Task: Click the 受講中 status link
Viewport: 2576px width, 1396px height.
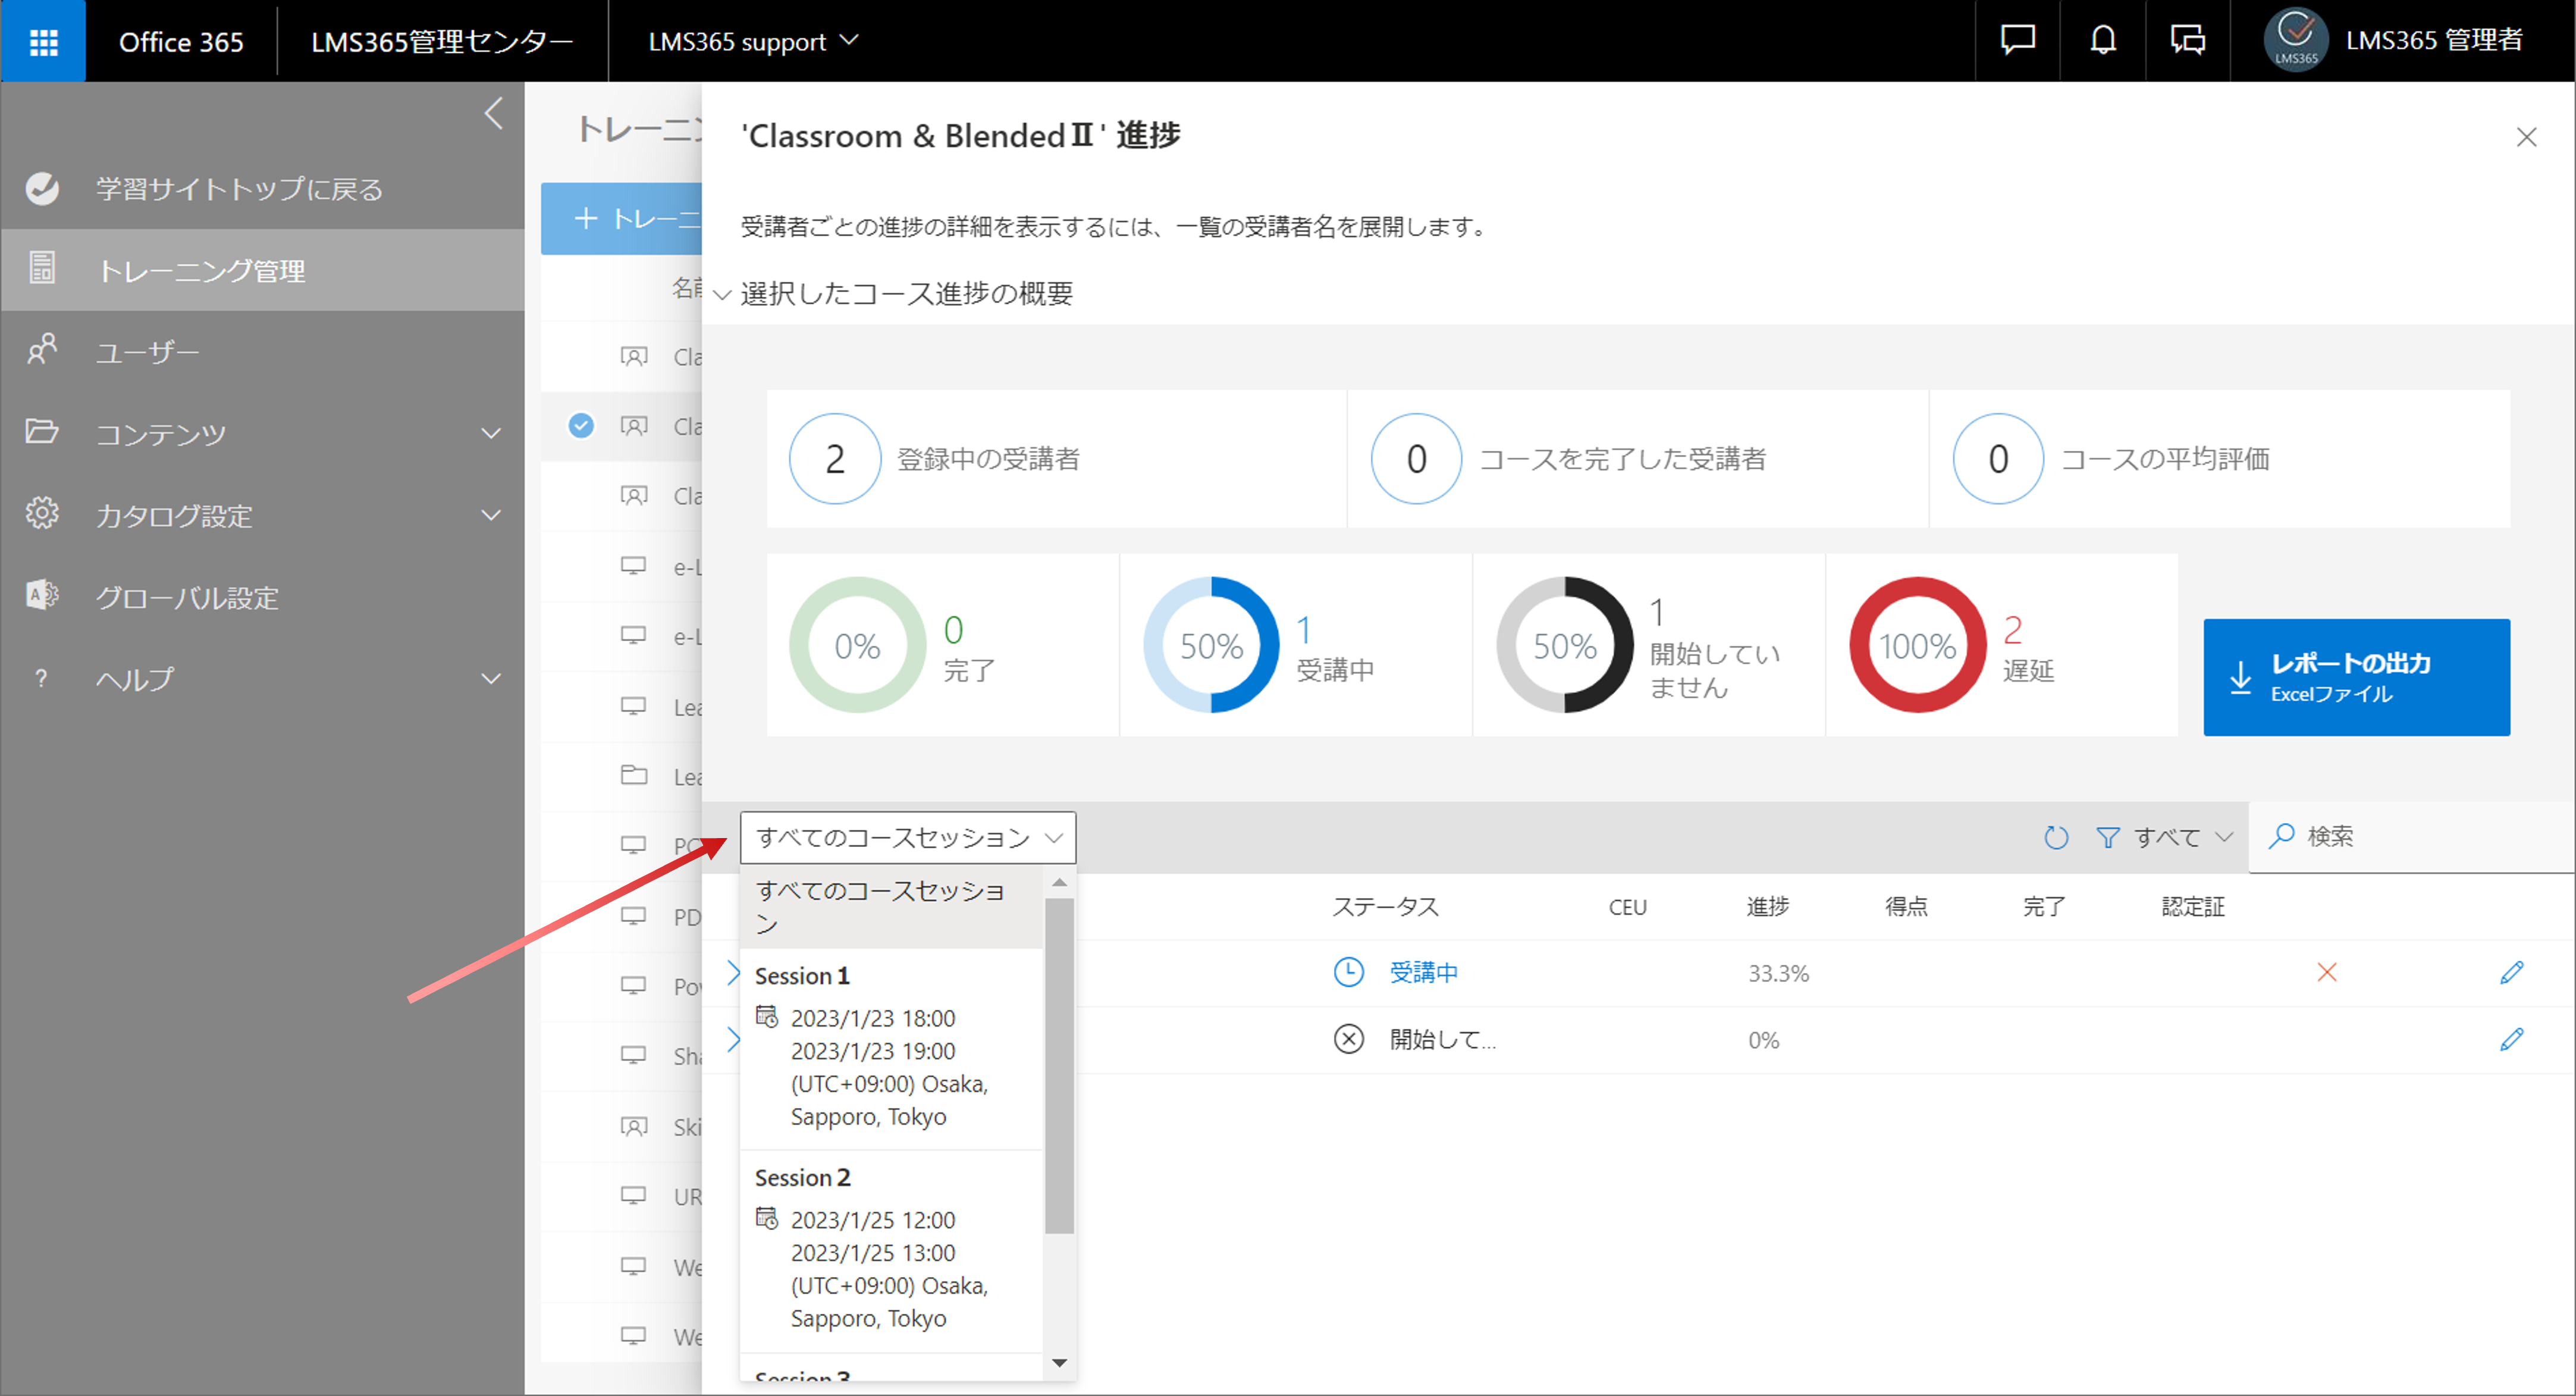Action: click(x=1423, y=972)
